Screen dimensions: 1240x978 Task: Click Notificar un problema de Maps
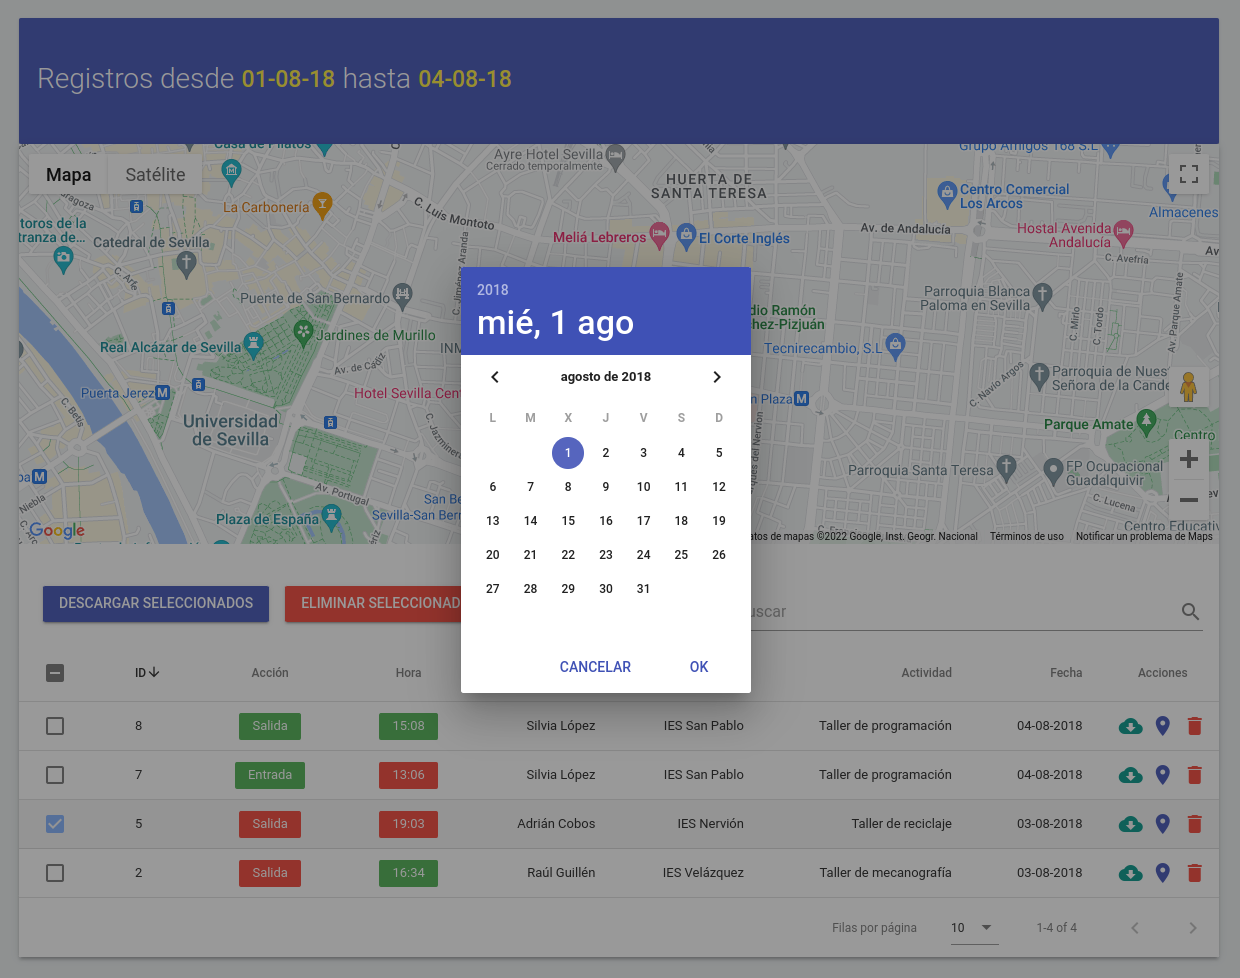pos(1144,537)
